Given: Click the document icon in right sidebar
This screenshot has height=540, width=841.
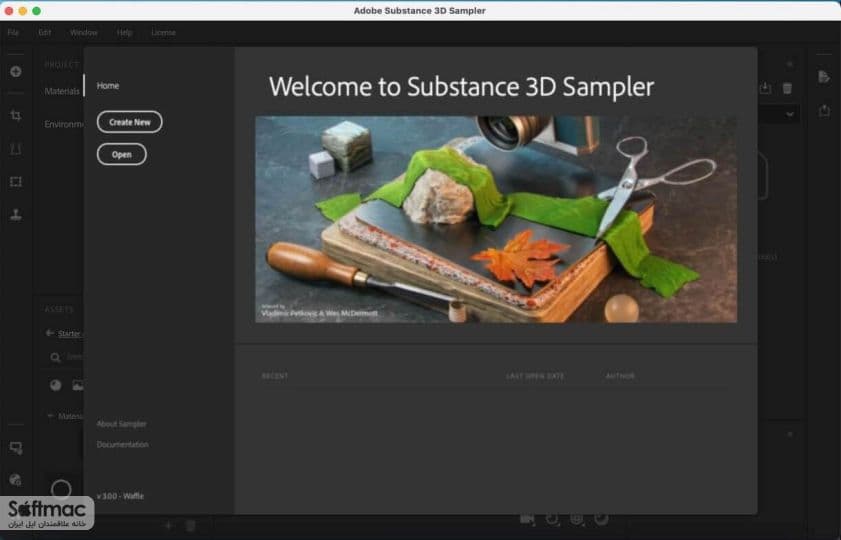Looking at the screenshot, I should 824,77.
